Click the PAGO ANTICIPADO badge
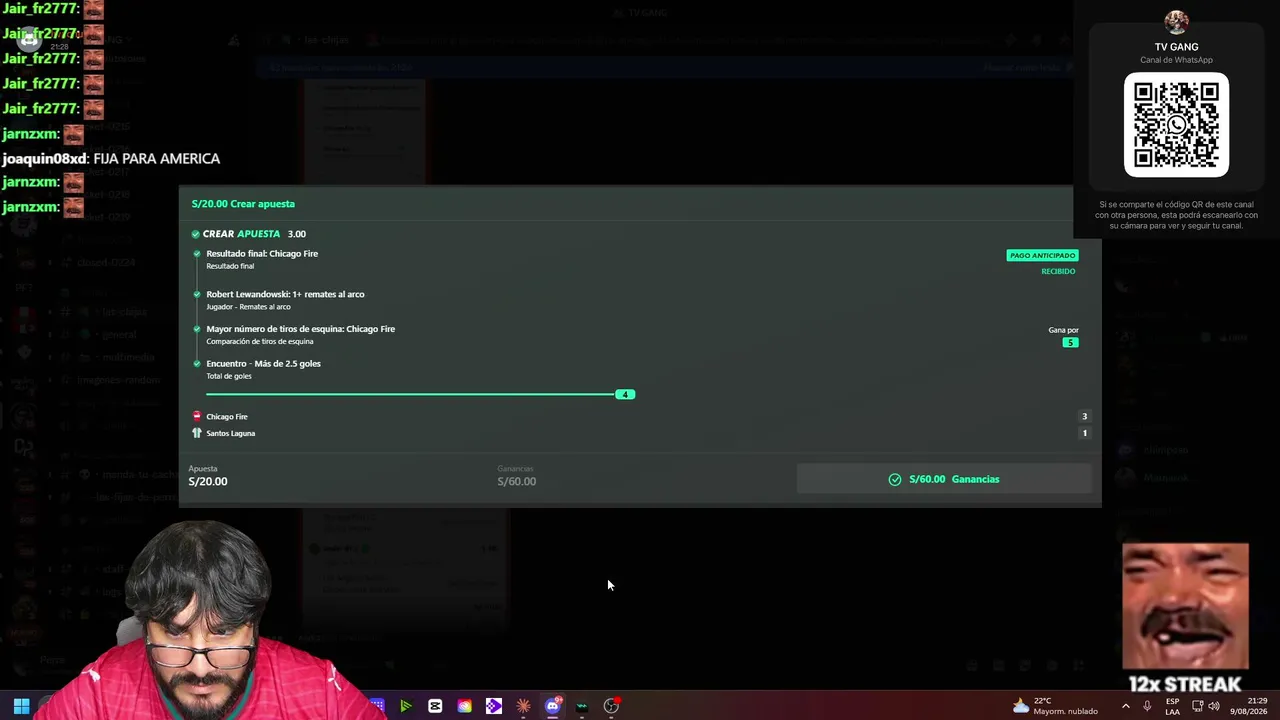The height and width of the screenshot is (720, 1280). 1042,255
